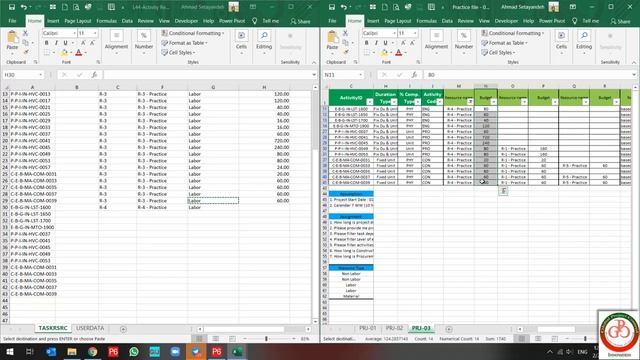
Task: Toggle Italic in left Excel window
Action: click(x=56, y=43)
